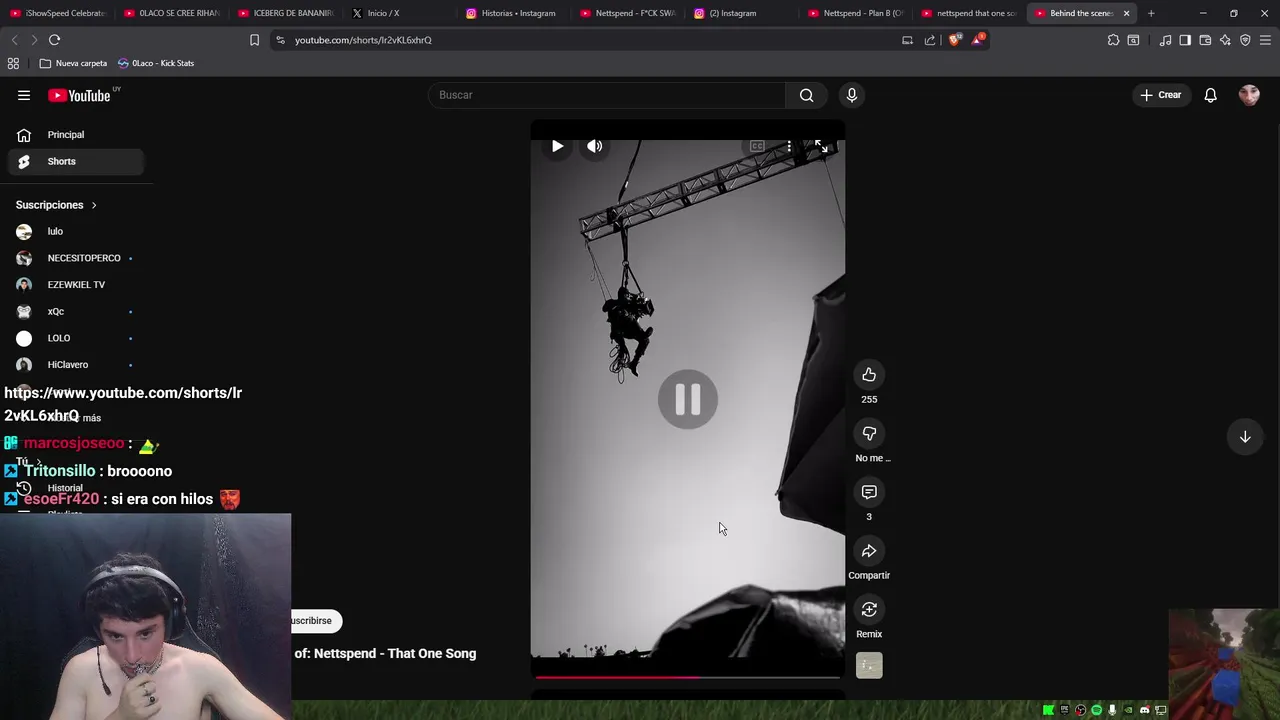This screenshot has width=1280, height=720.
Task: Open the YouTube hamburger guide menu
Action: [24, 95]
